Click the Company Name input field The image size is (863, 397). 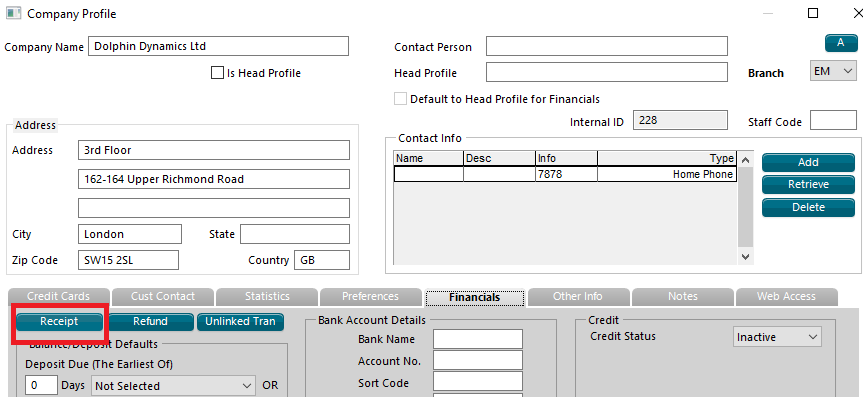click(219, 46)
